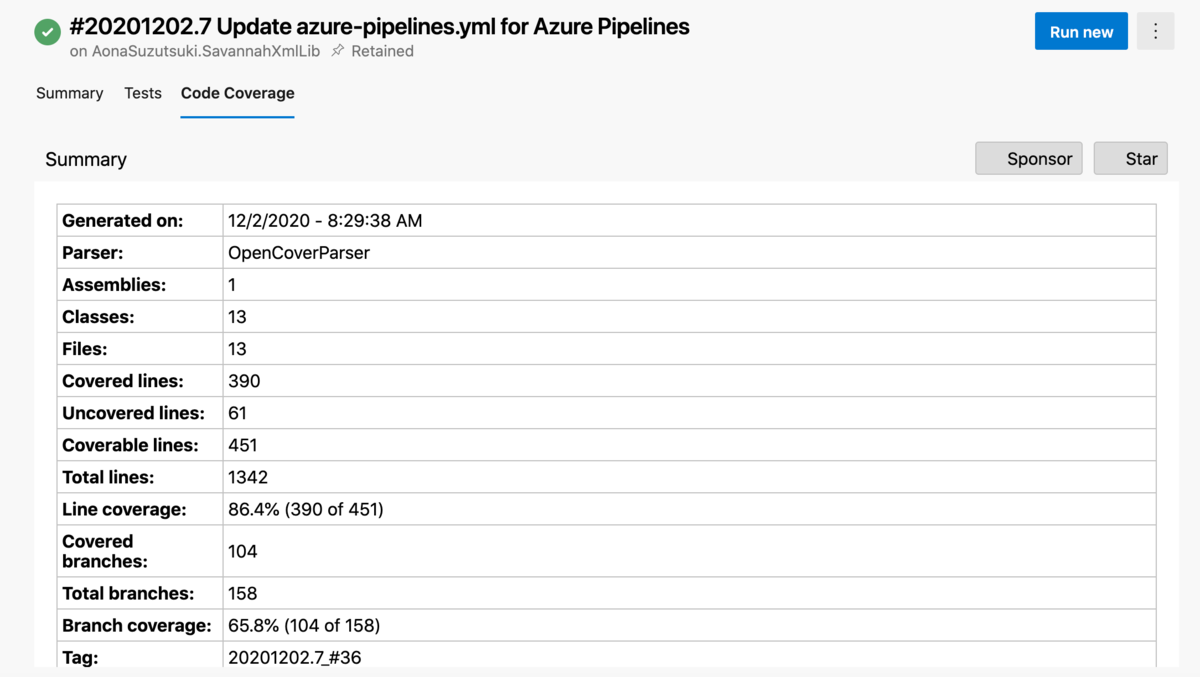Click the Classes: row label

[98, 317]
